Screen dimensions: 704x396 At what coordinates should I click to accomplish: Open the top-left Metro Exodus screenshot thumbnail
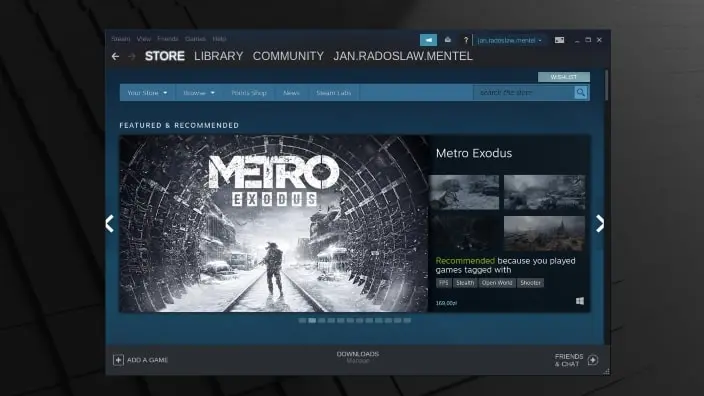(x=464, y=192)
